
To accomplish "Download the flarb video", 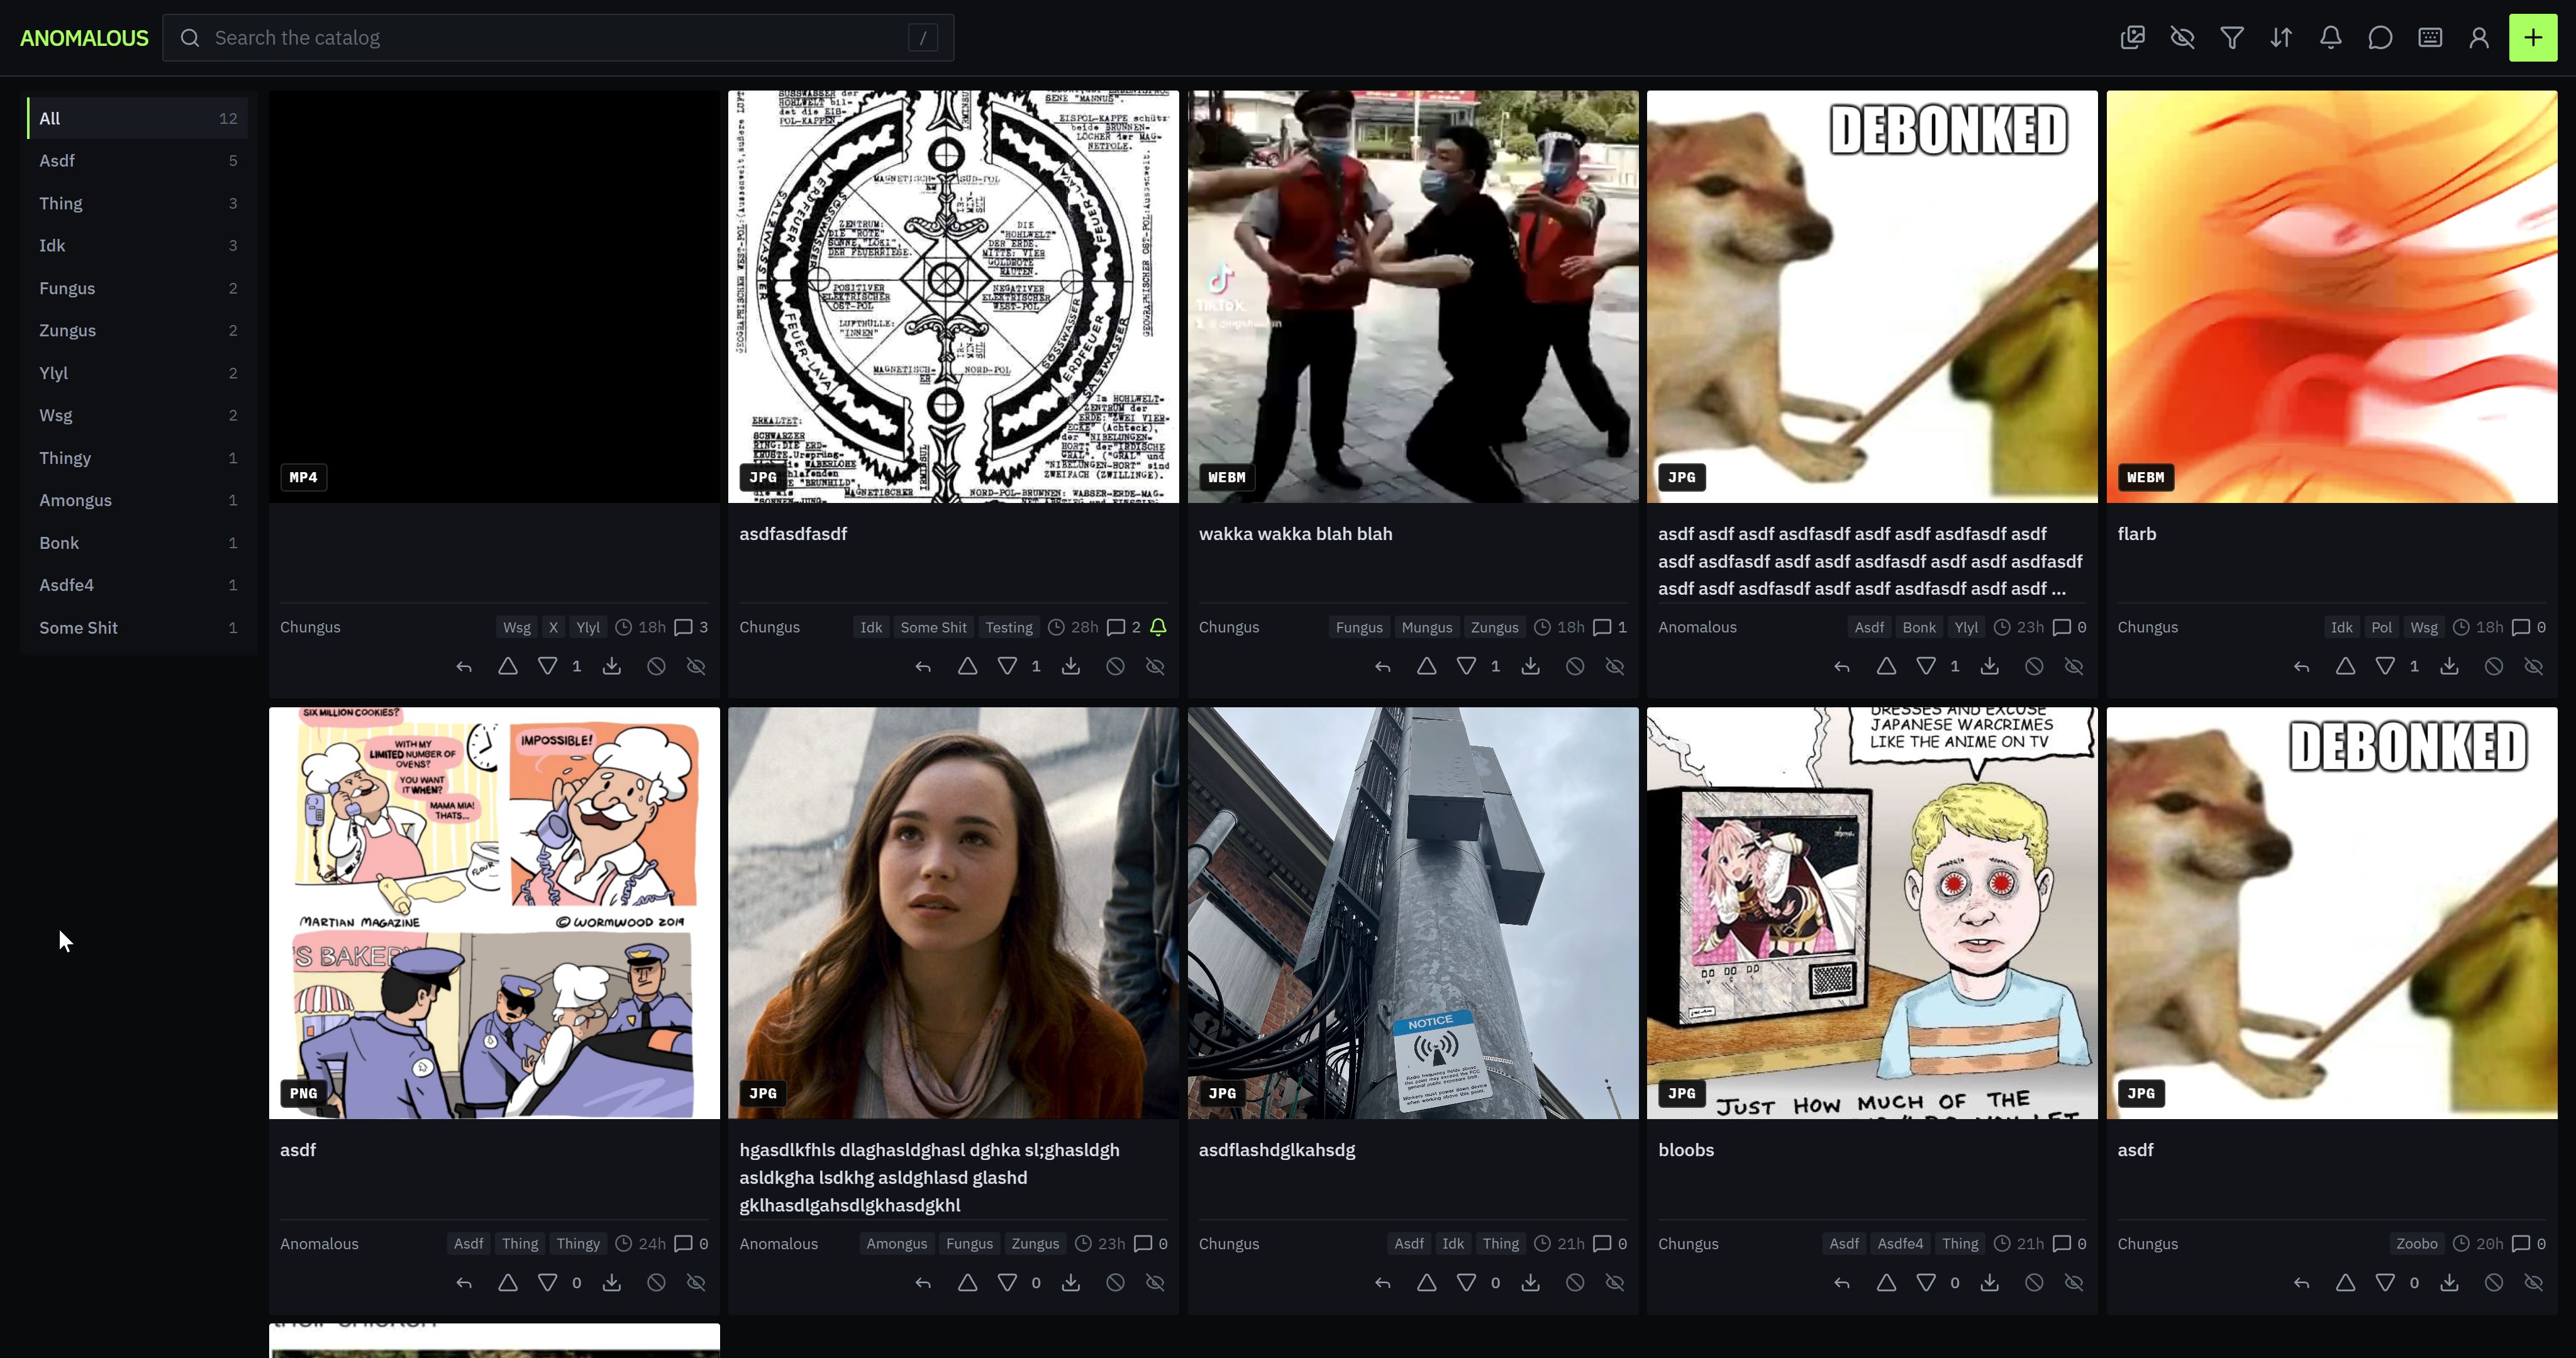I will 2450,666.
